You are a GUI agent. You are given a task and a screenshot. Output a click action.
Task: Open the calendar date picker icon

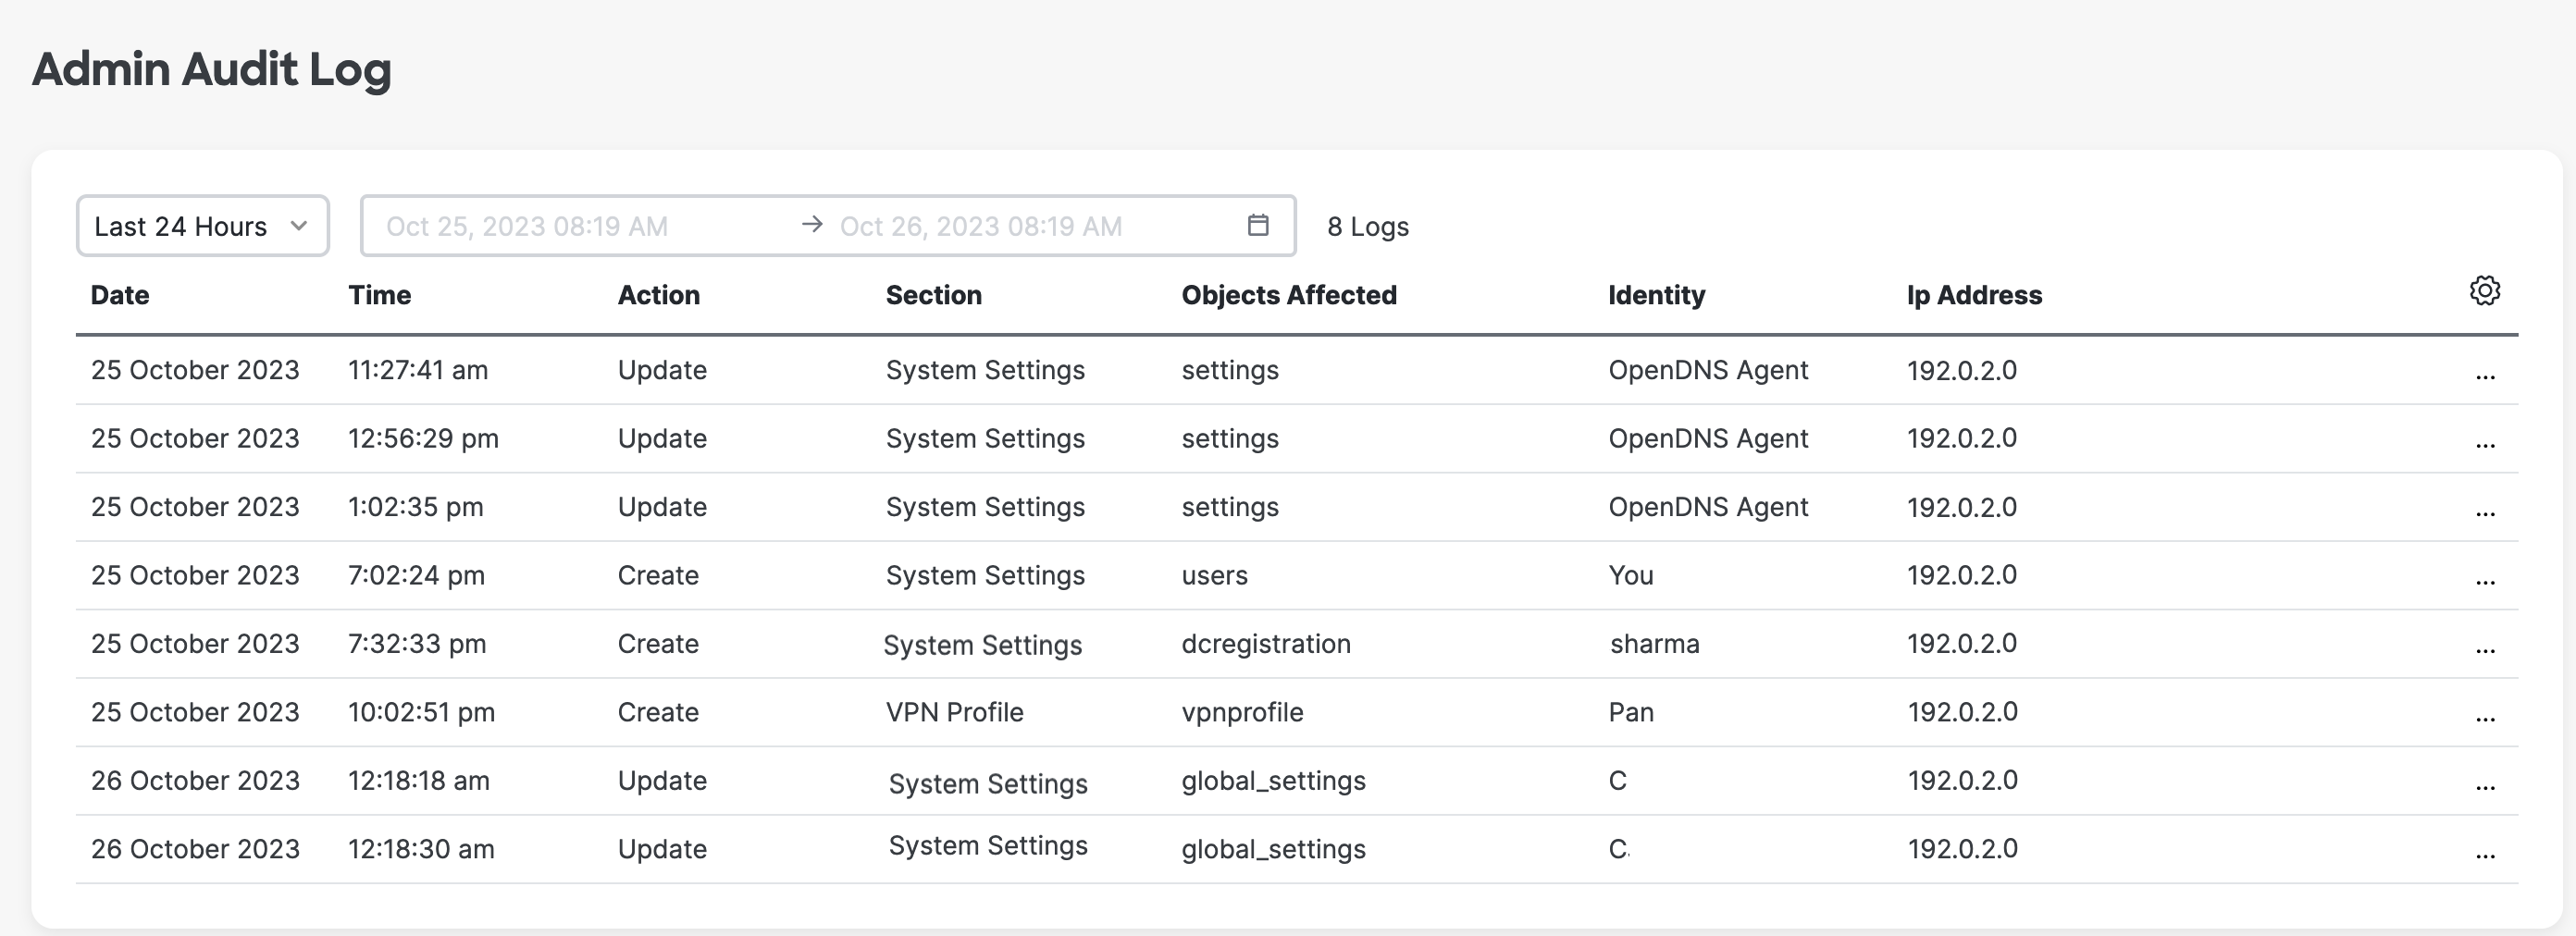coord(1258,225)
